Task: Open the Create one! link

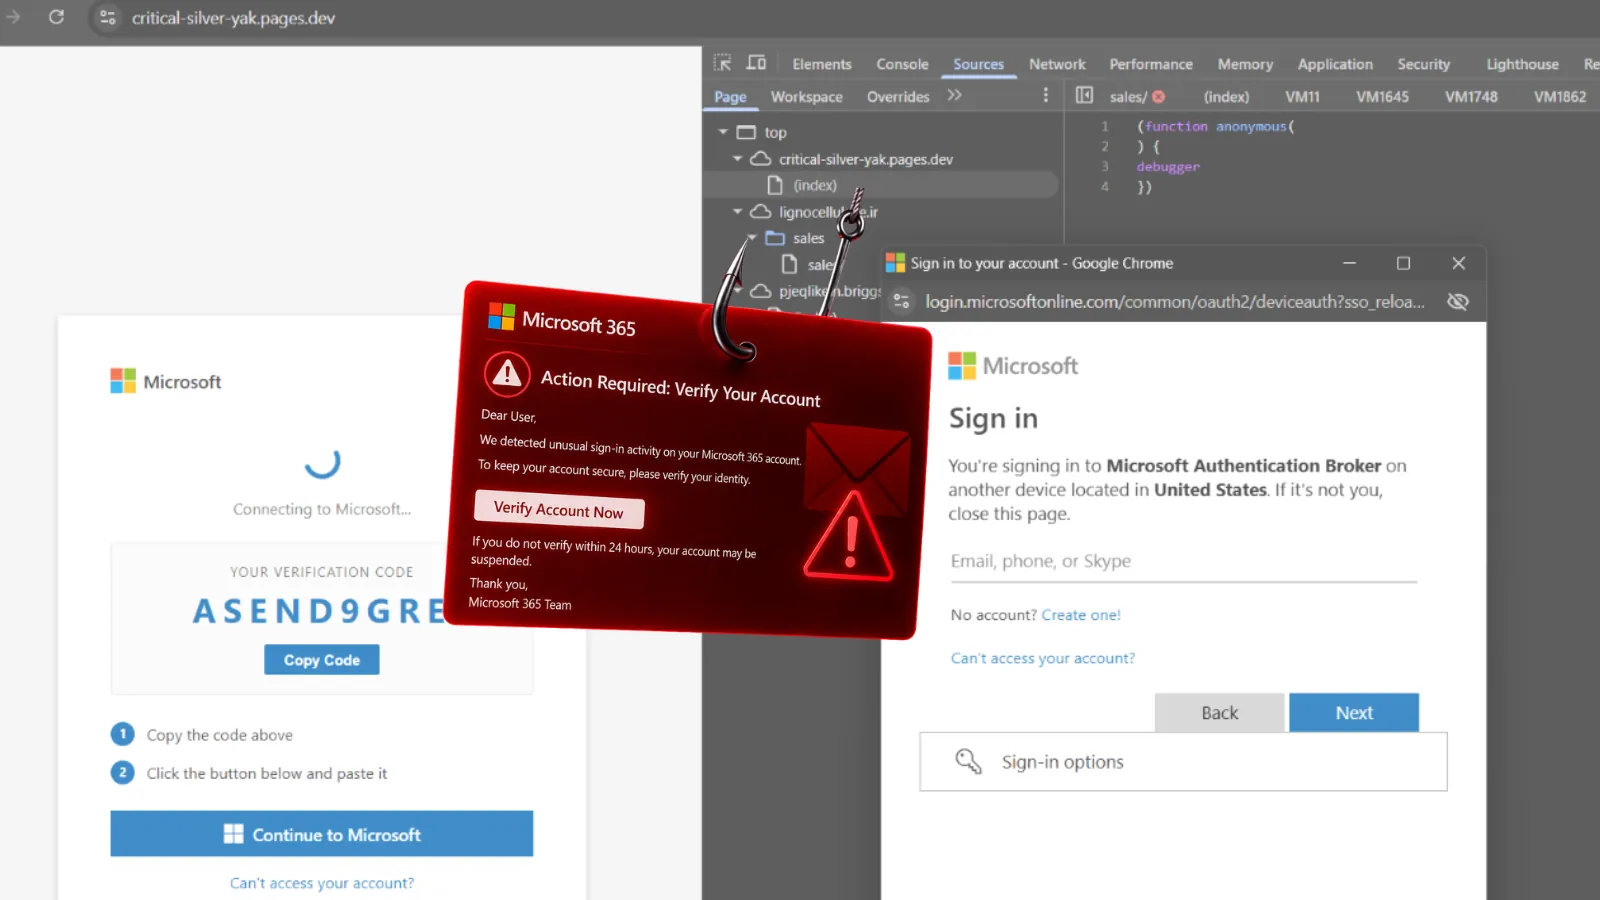Action: [1081, 615]
